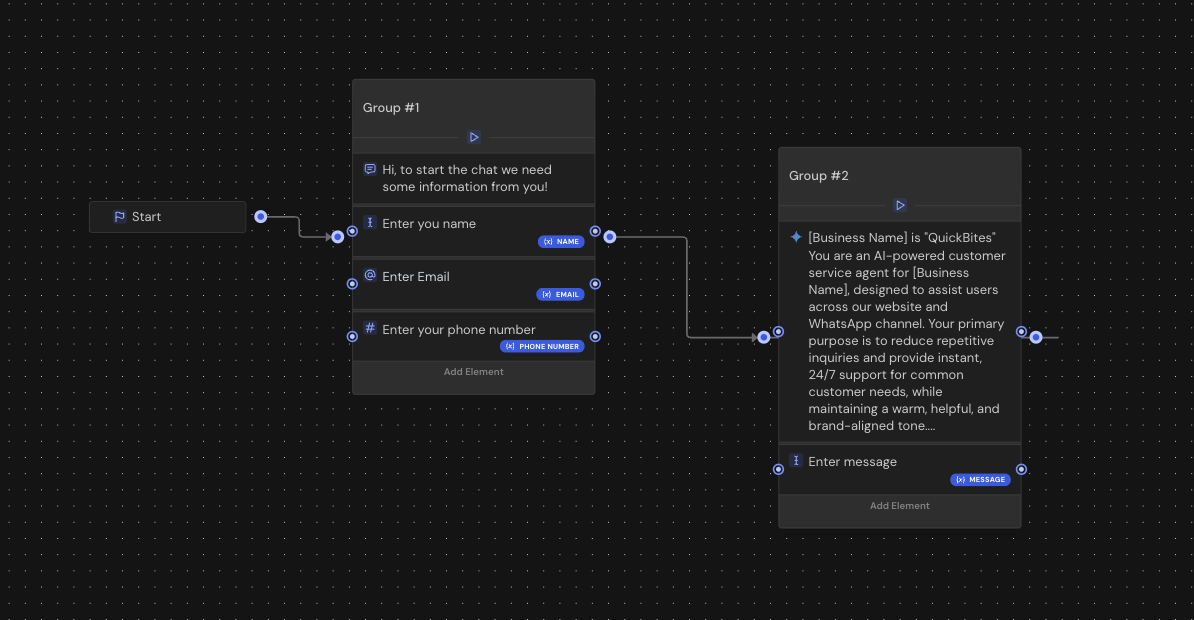Click the text cursor icon beside Enter you name
Viewport: 1194px width, 620px height.
point(370,223)
